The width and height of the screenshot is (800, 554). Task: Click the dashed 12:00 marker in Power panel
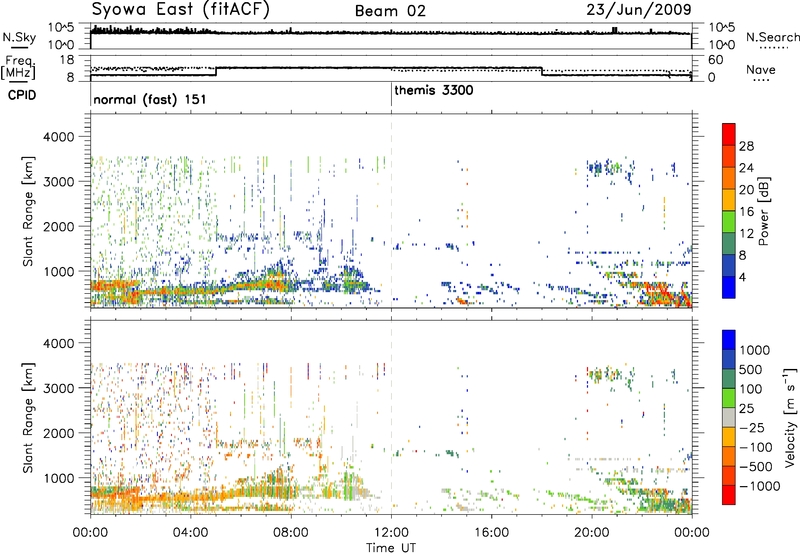click(391, 210)
